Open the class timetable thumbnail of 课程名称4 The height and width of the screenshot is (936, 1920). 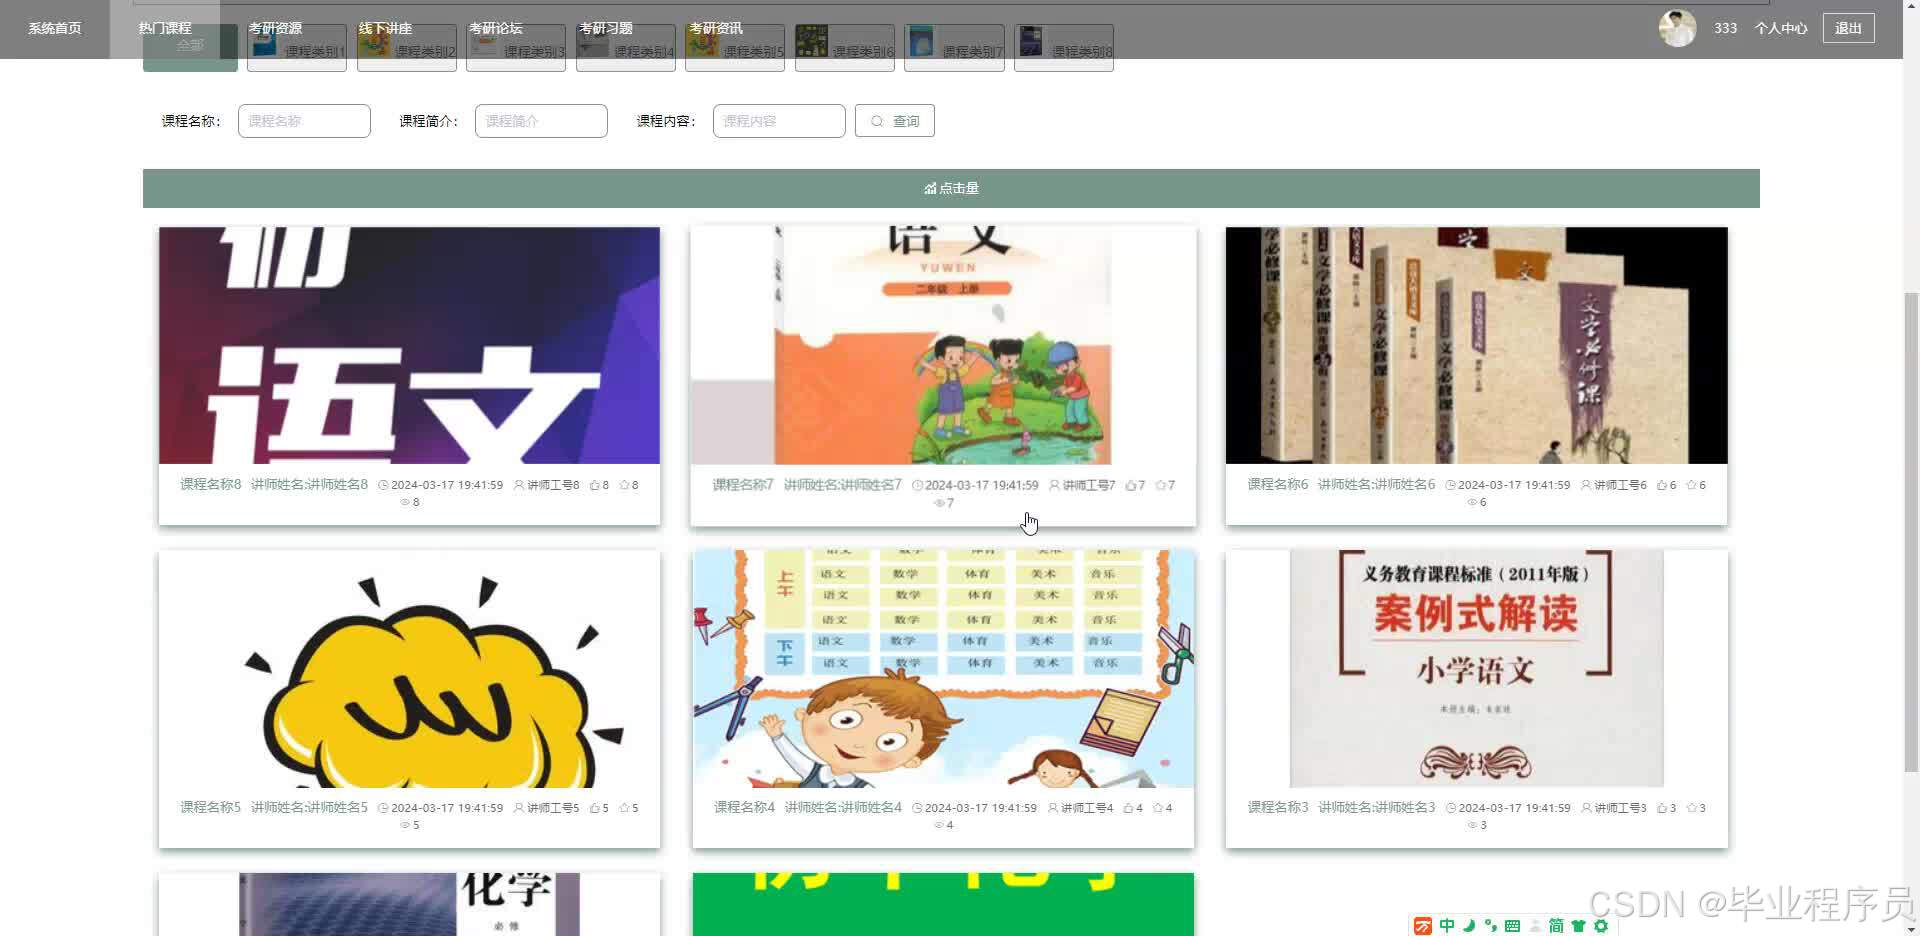[943, 668]
